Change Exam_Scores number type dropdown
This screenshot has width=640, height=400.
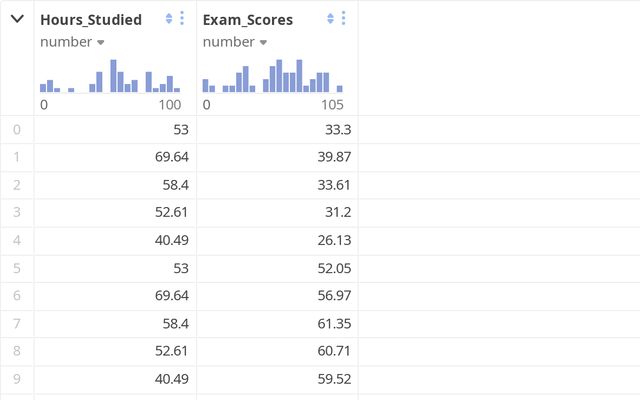click(235, 42)
